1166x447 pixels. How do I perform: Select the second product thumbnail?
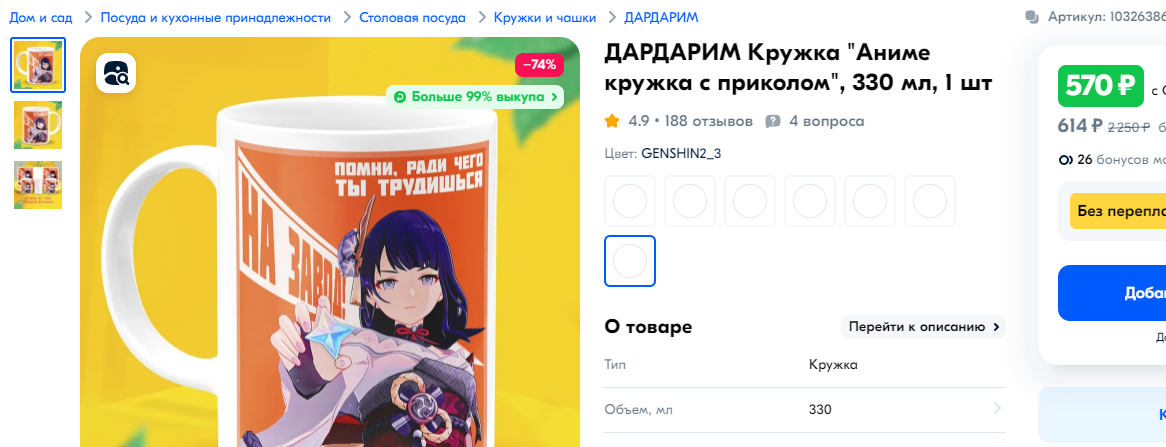click(x=38, y=125)
